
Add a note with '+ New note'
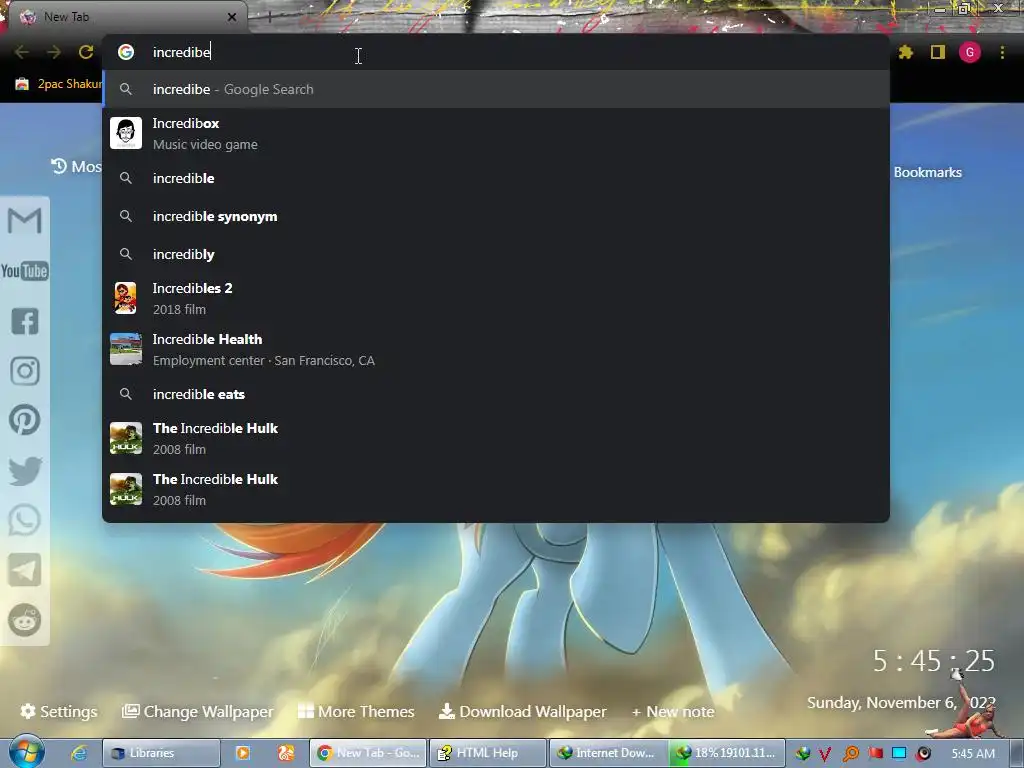click(673, 712)
